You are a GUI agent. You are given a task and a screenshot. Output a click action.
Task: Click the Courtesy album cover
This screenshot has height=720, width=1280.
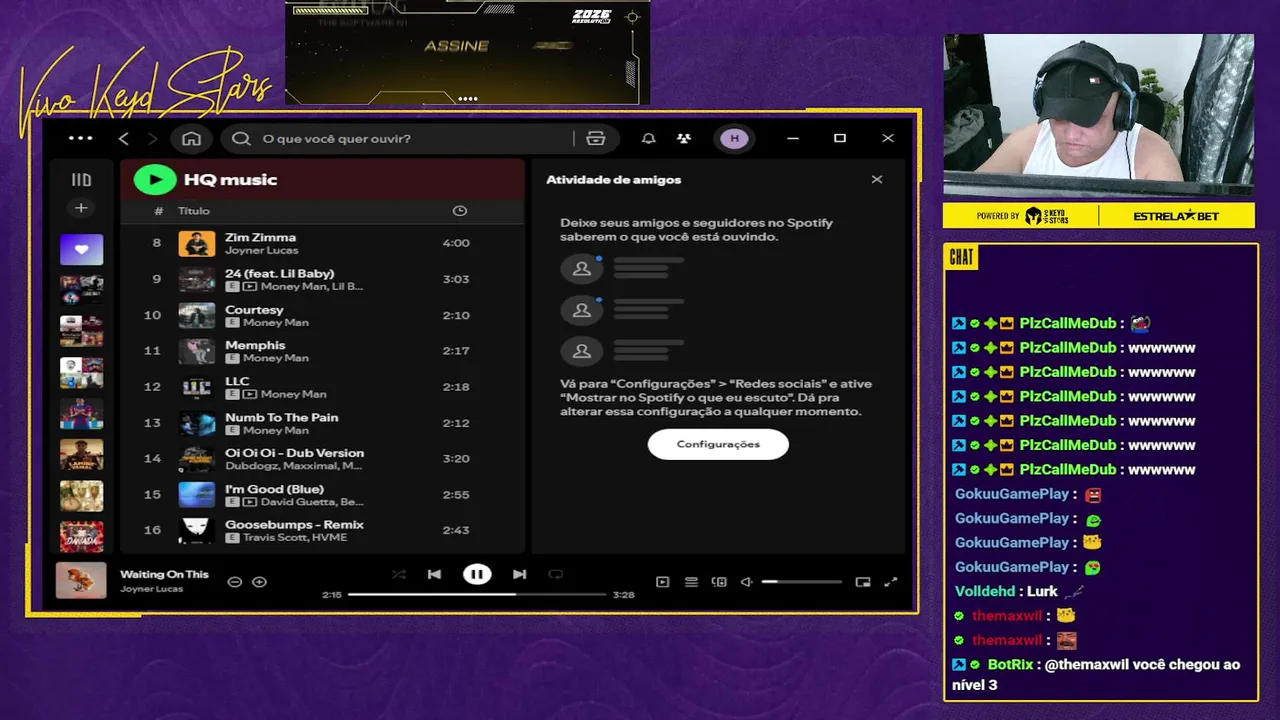(197, 315)
